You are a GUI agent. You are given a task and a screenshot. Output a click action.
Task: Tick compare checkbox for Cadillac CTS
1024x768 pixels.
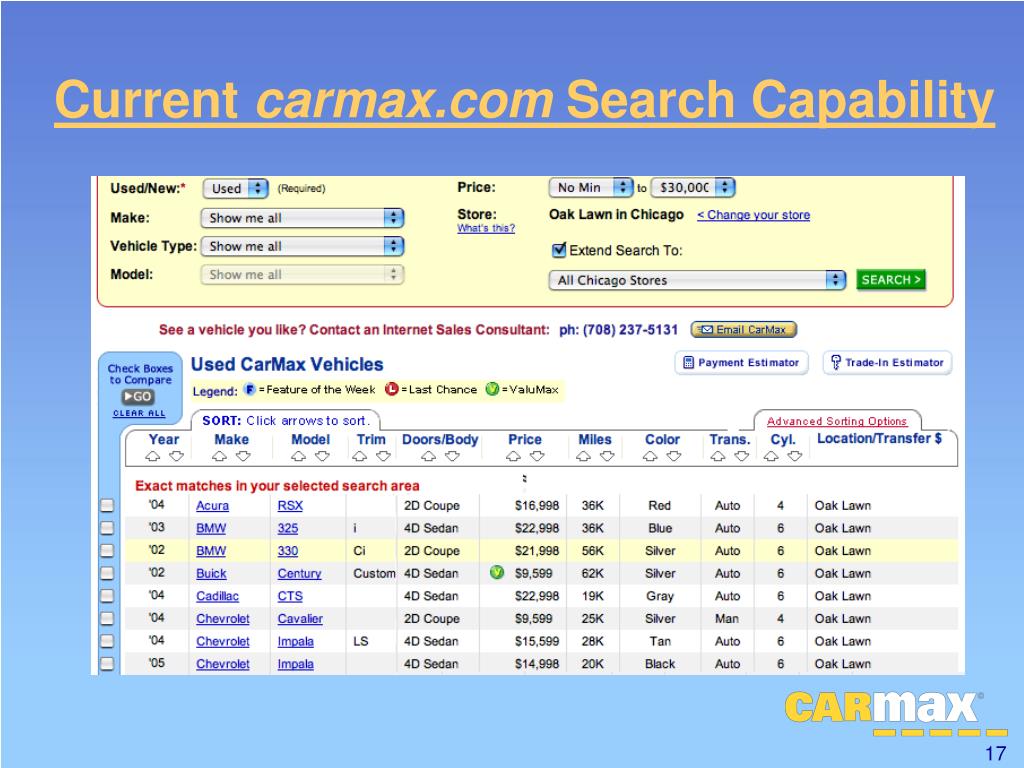107,596
